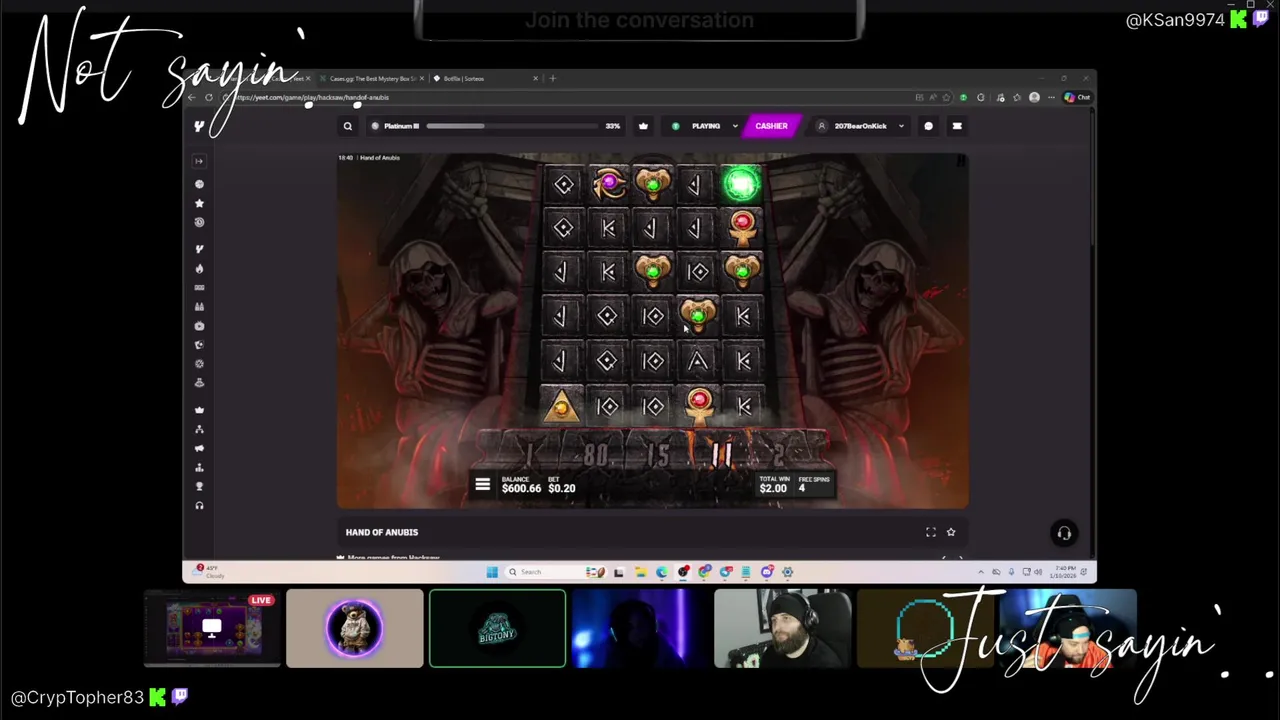Open the game hamburger menu beside Balance
Screen dimensions: 1280x720
482,485
